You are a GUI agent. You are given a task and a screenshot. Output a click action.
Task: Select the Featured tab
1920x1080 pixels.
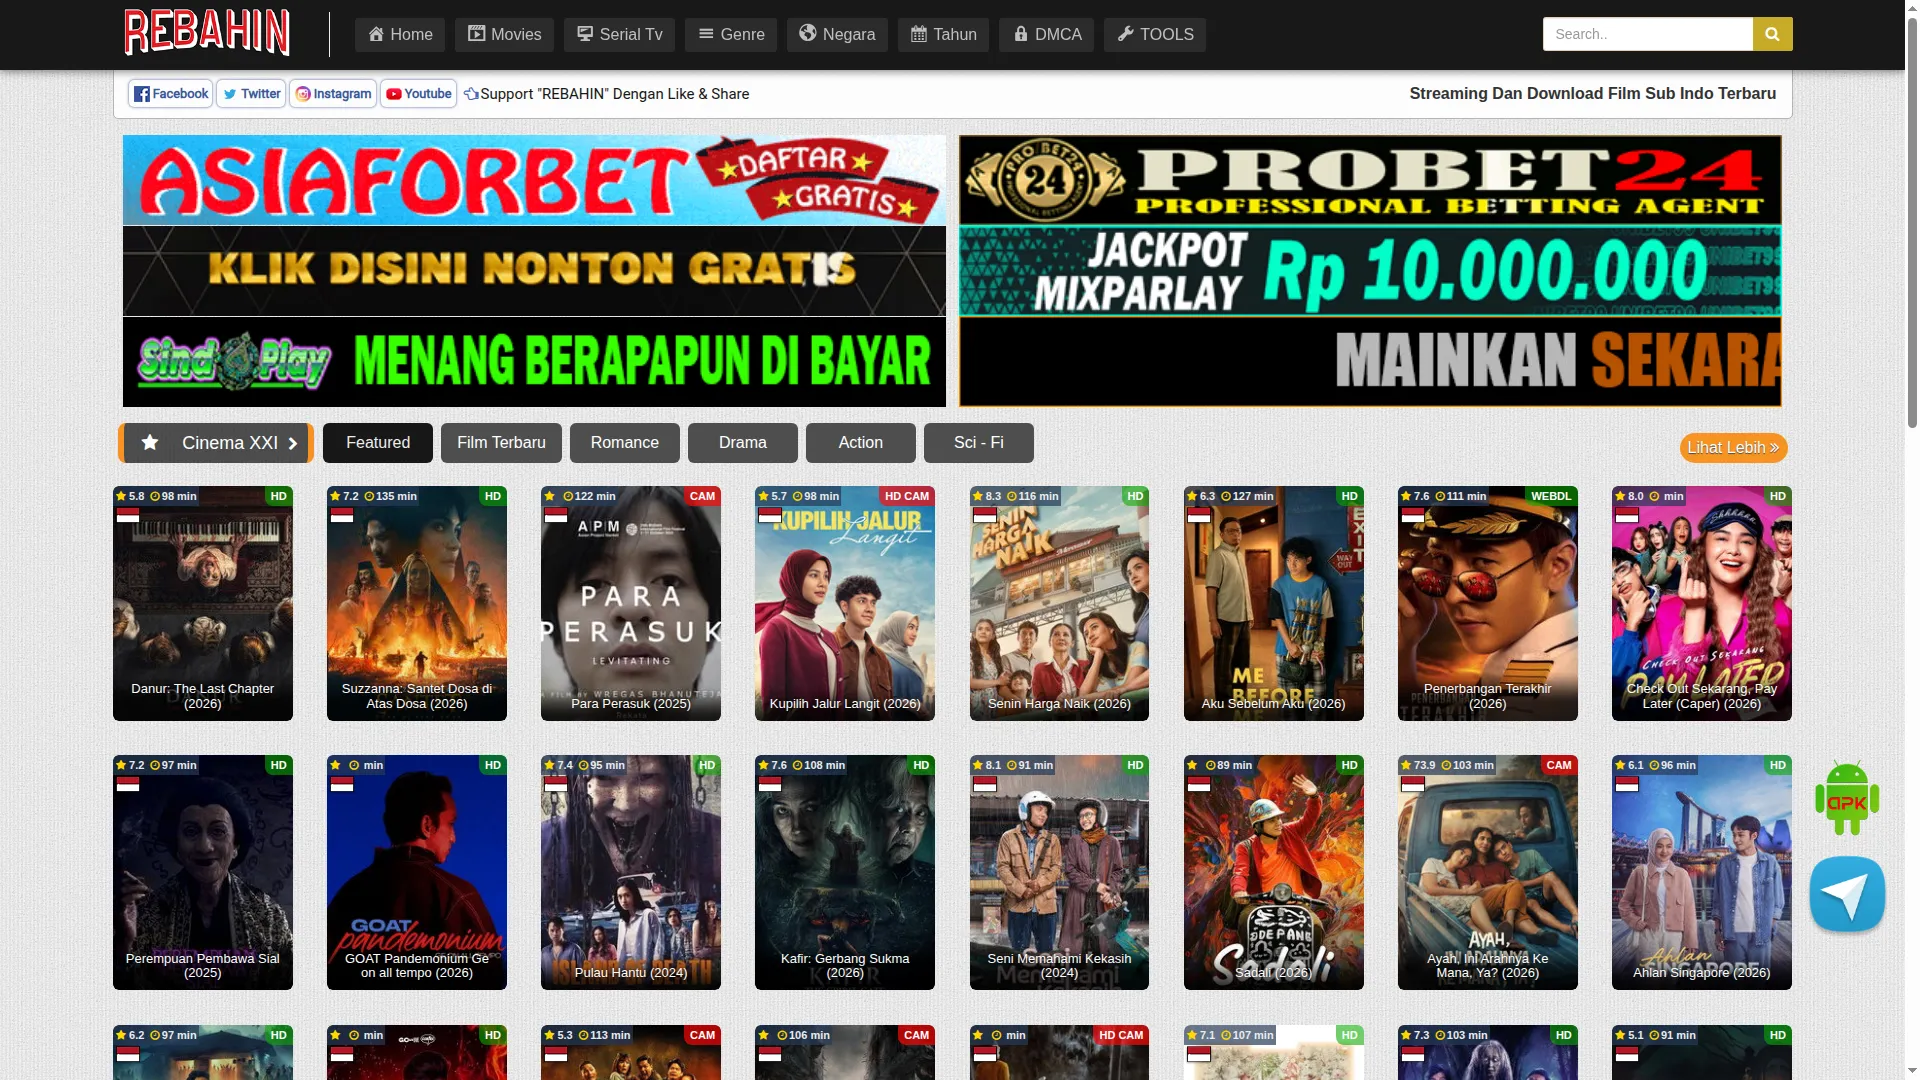tap(378, 443)
